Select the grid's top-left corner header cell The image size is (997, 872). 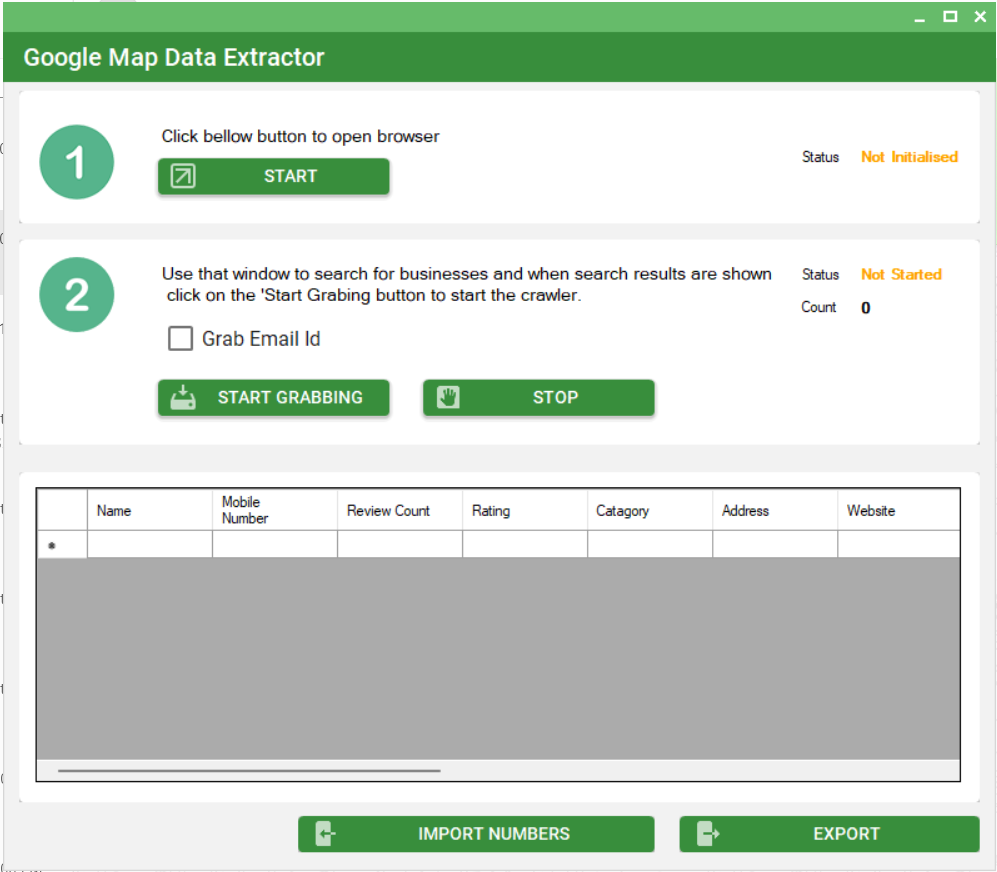point(62,510)
